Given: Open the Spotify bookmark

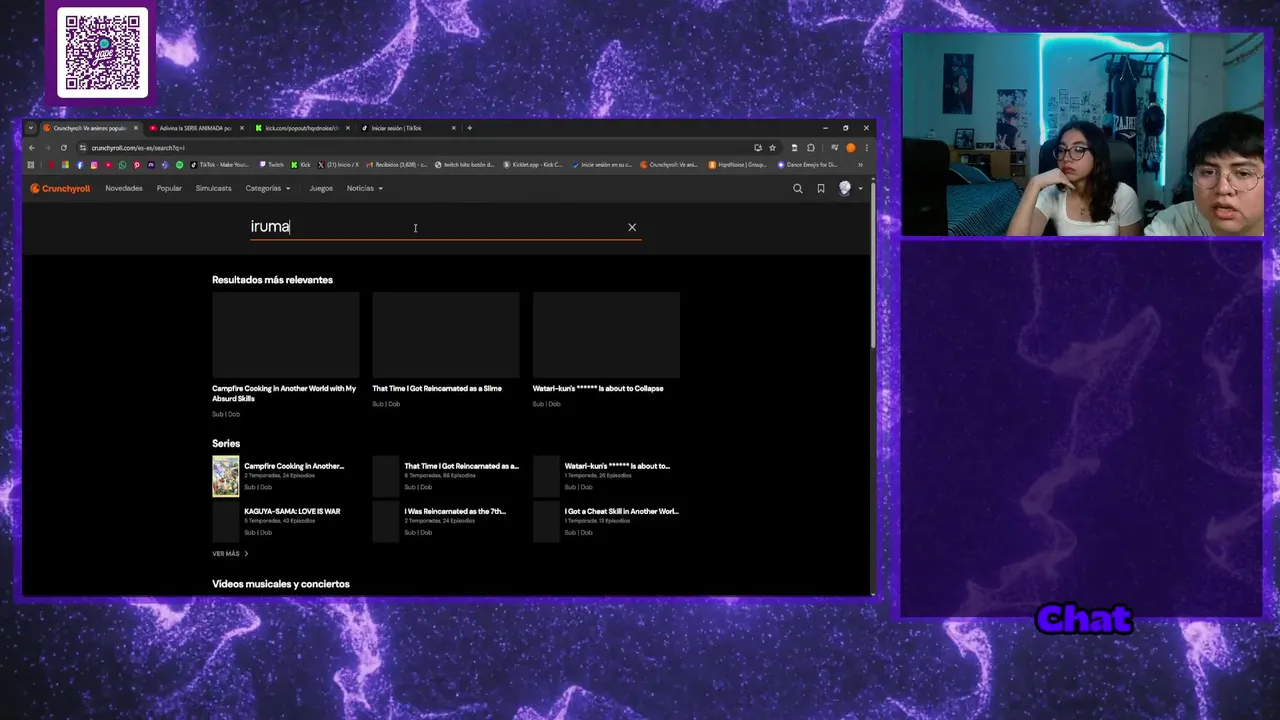Looking at the screenshot, I should 179,165.
